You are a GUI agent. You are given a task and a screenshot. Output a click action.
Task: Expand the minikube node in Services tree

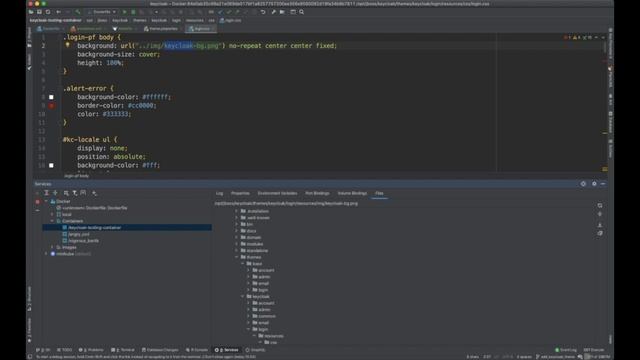pyautogui.click(x=46, y=254)
